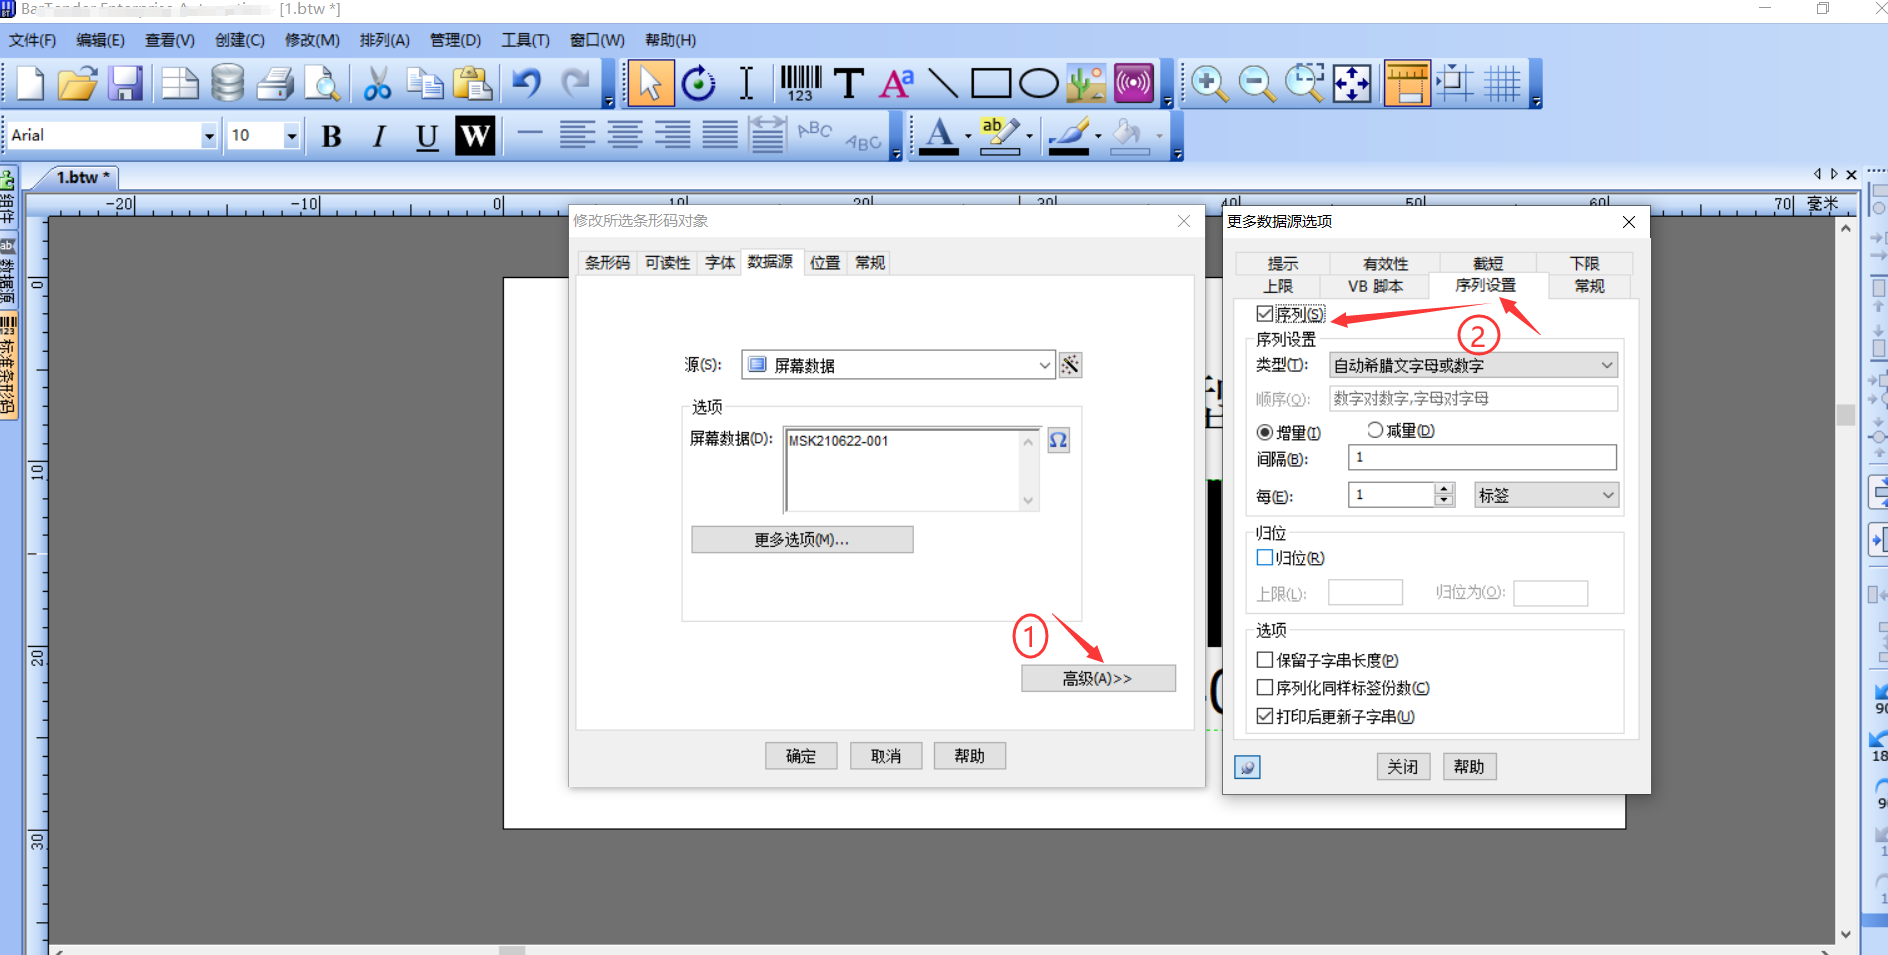The height and width of the screenshot is (955, 1888).
Task: Uncheck the 序列(S) checkbox
Action: (x=1265, y=313)
